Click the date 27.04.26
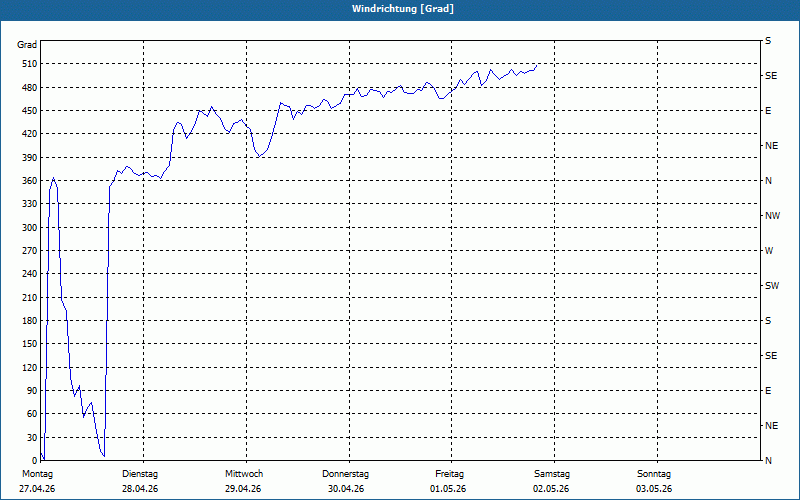Image resolution: width=800 pixels, height=500 pixels. click(x=37, y=489)
